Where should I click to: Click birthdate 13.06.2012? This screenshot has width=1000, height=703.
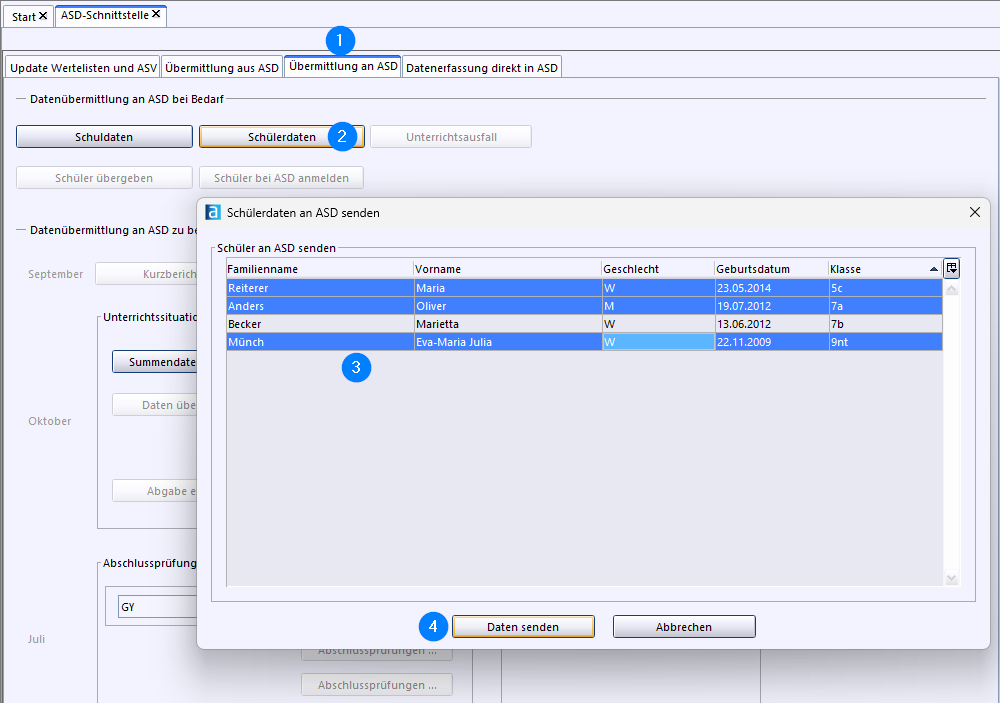744,323
